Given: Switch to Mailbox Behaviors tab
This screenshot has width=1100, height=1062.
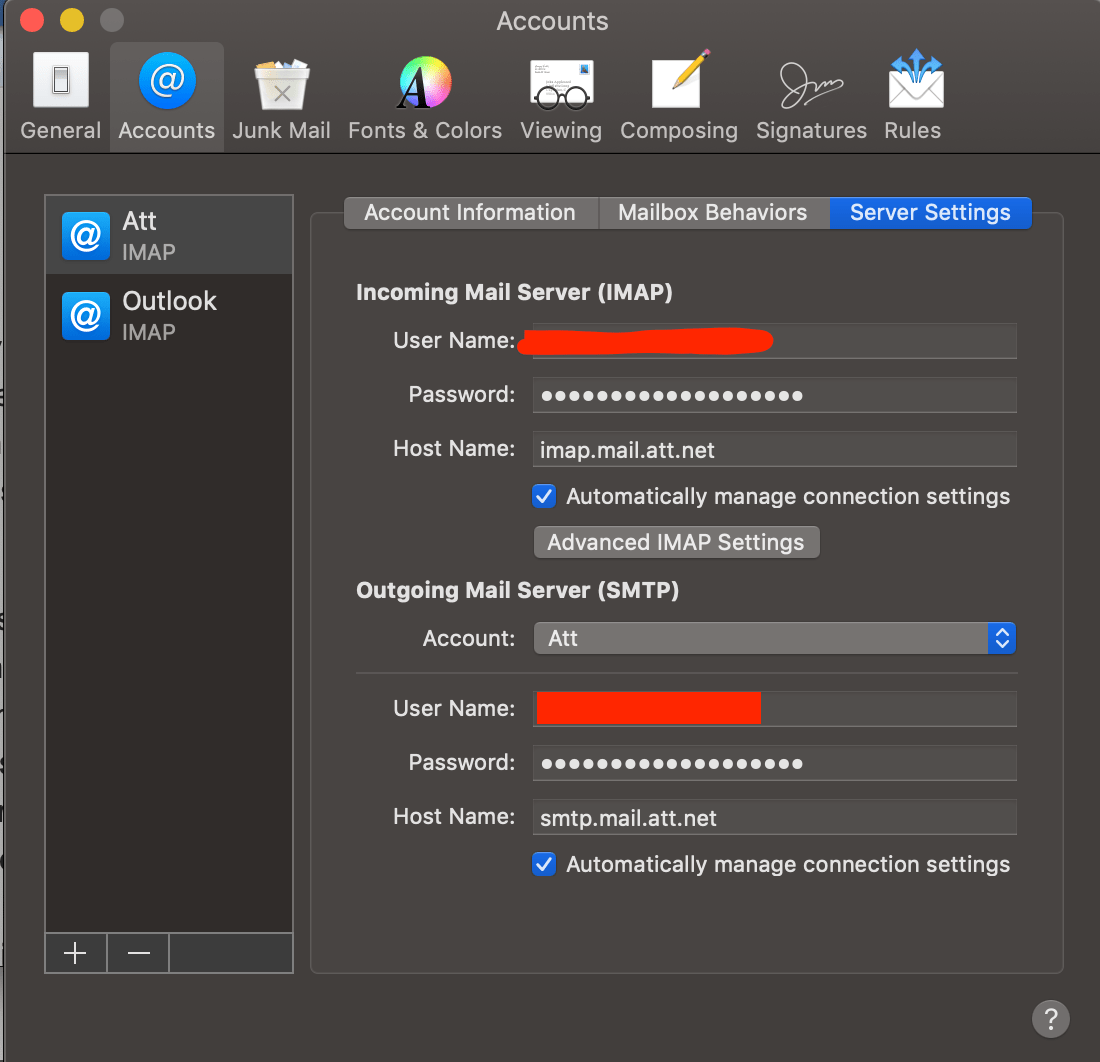Looking at the screenshot, I should [x=713, y=213].
